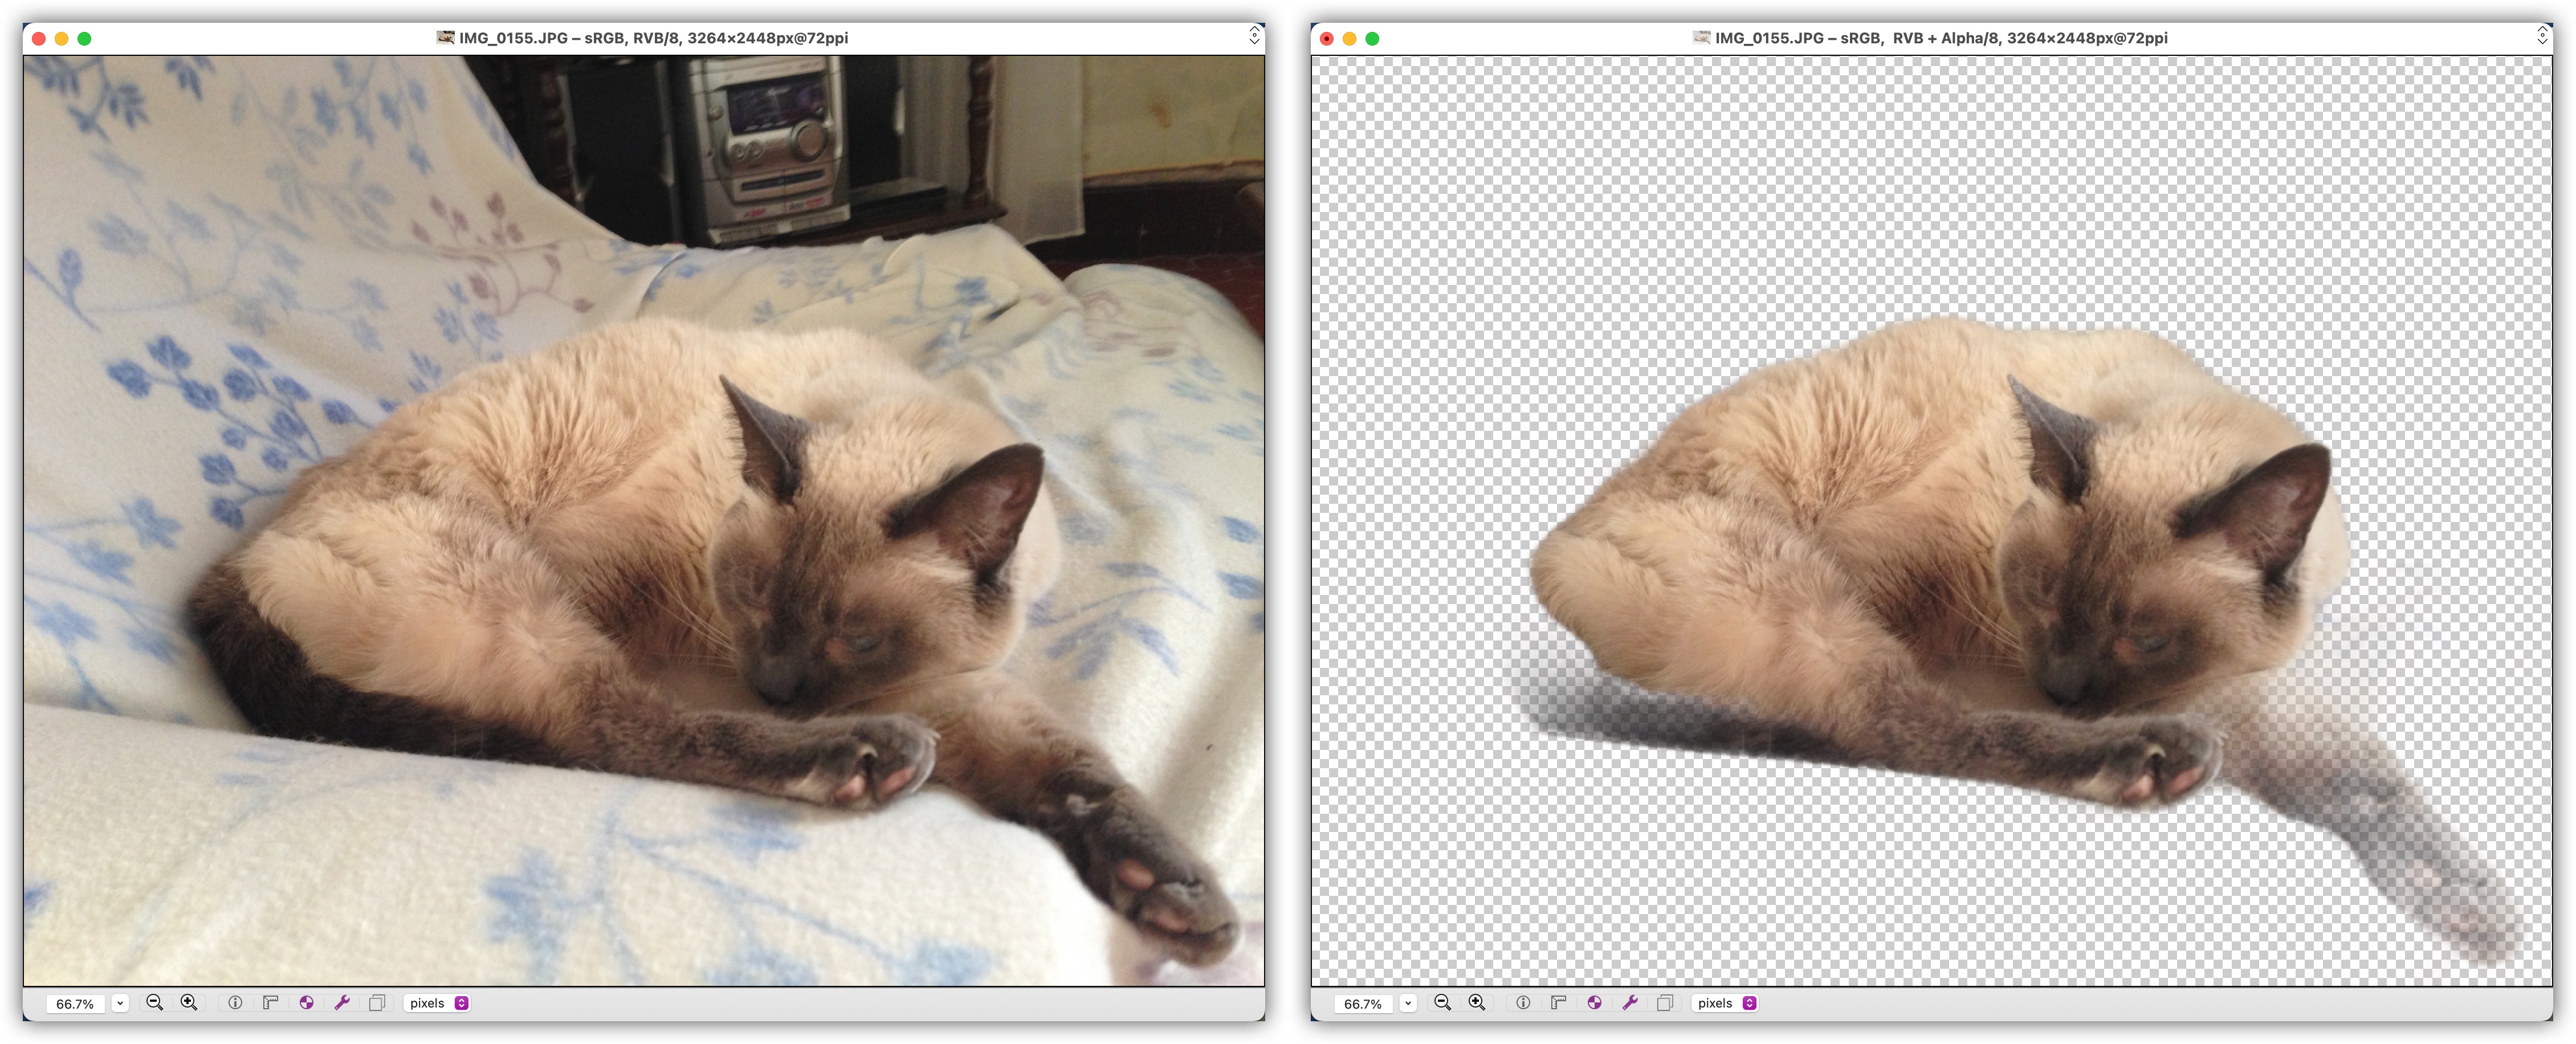The height and width of the screenshot is (1044, 2576).
Task: Open the zoom preset dropdown in the Alpha/8 window
Action: (x=1408, y=1003)
